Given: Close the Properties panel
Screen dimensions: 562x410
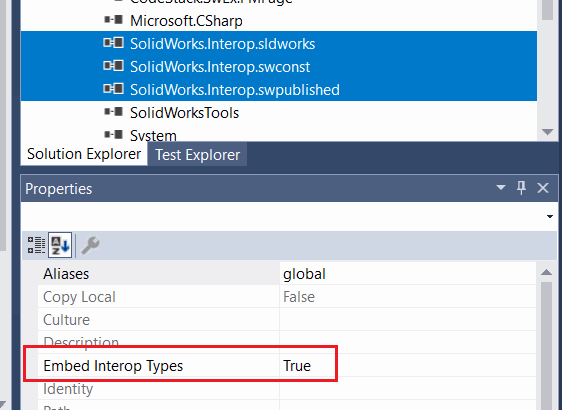Looking at the screenshot, I should click(543, 188).
